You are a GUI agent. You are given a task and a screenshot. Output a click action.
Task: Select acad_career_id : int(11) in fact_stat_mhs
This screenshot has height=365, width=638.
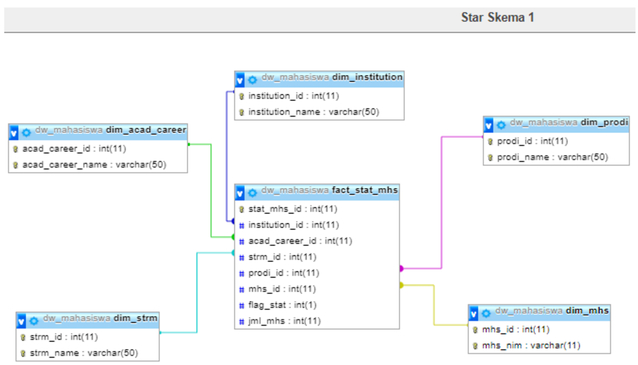[x=300, y=241]
